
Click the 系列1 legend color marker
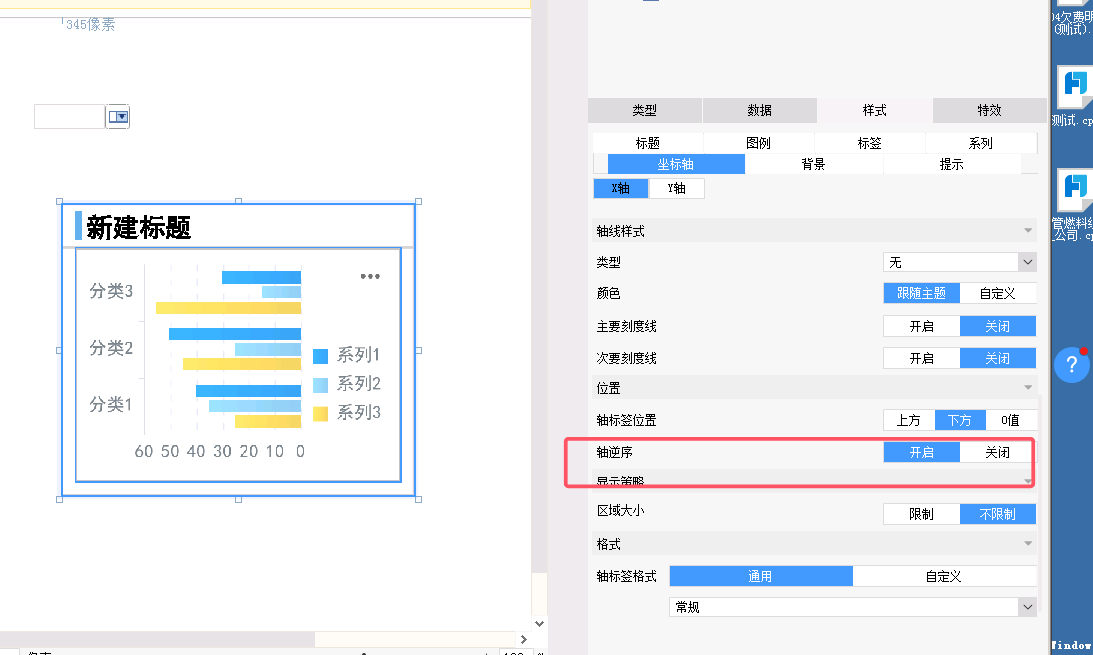(x=321, y=356)
